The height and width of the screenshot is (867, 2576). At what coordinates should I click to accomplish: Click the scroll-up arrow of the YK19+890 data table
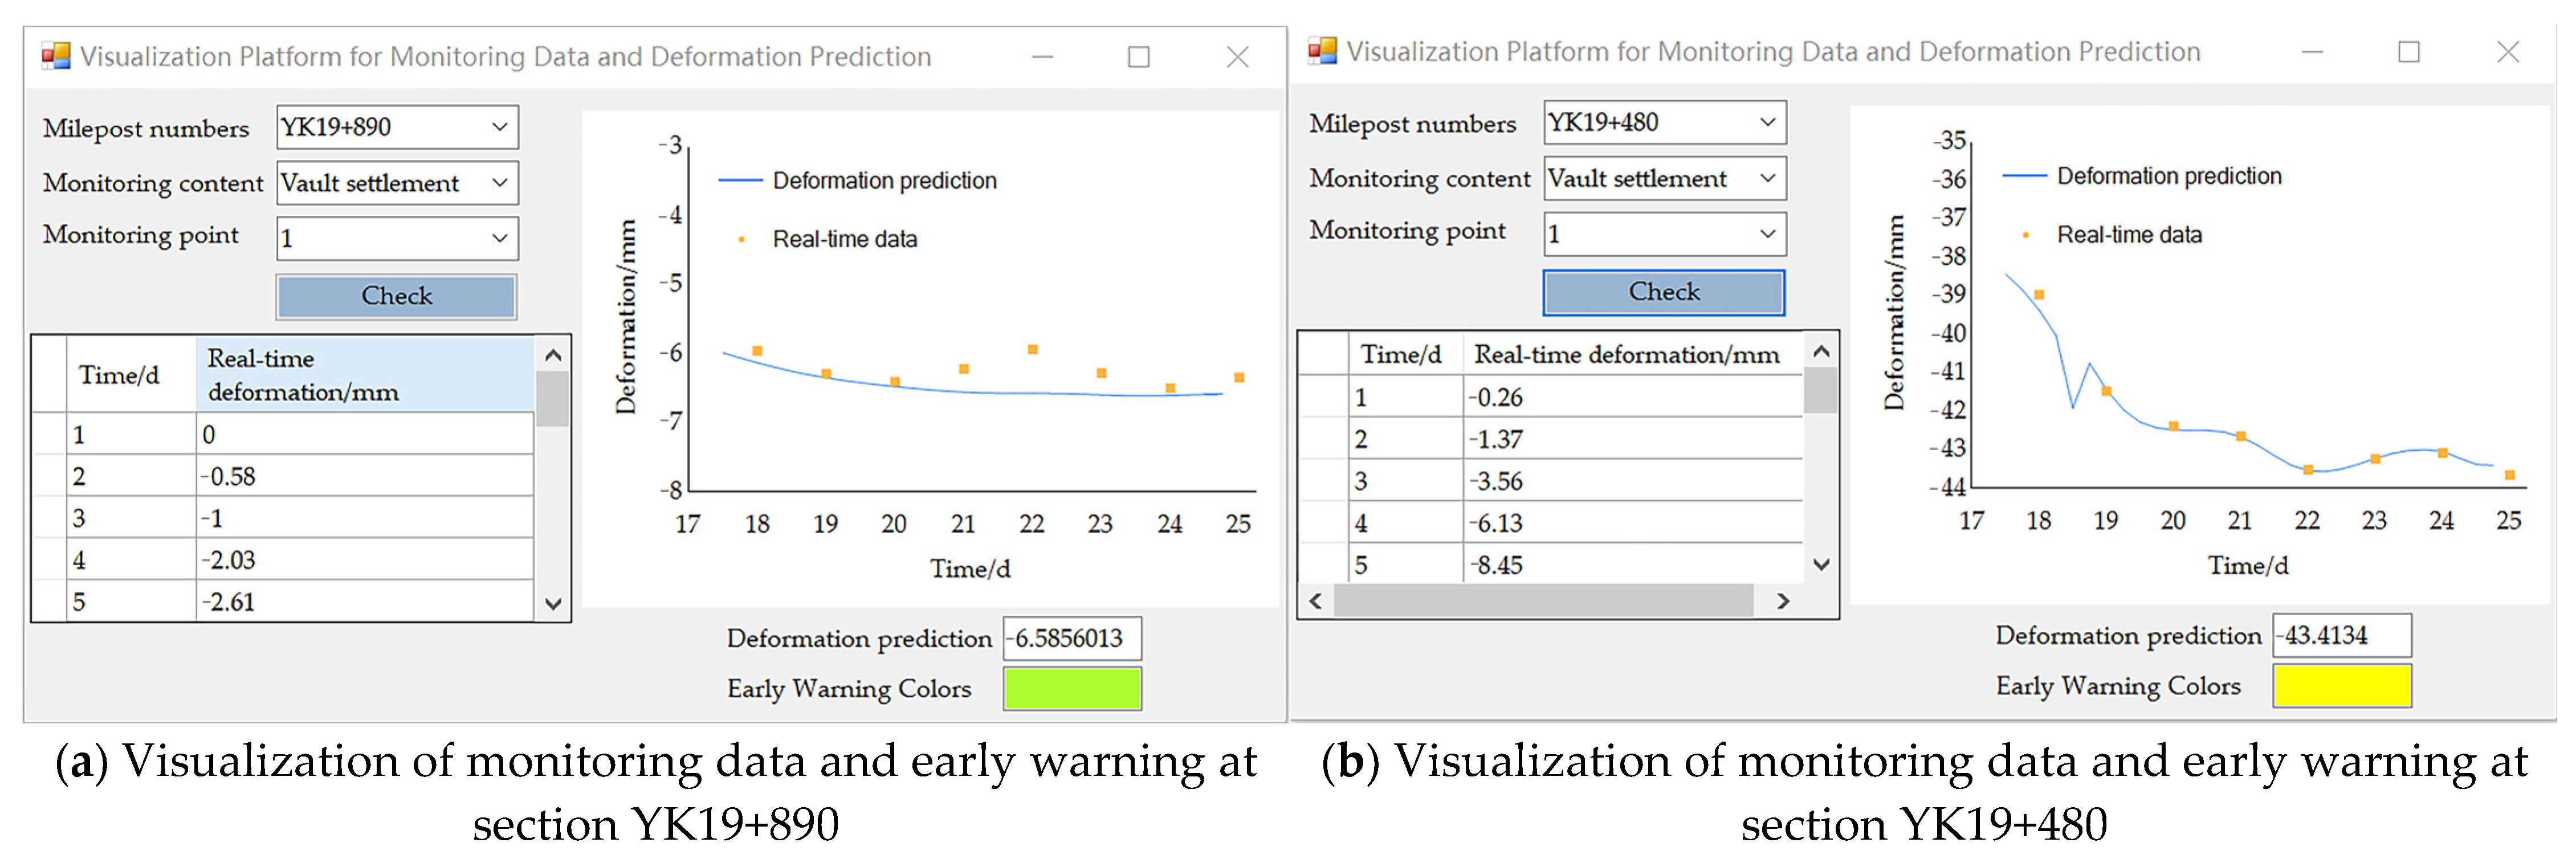pos(553,355)
